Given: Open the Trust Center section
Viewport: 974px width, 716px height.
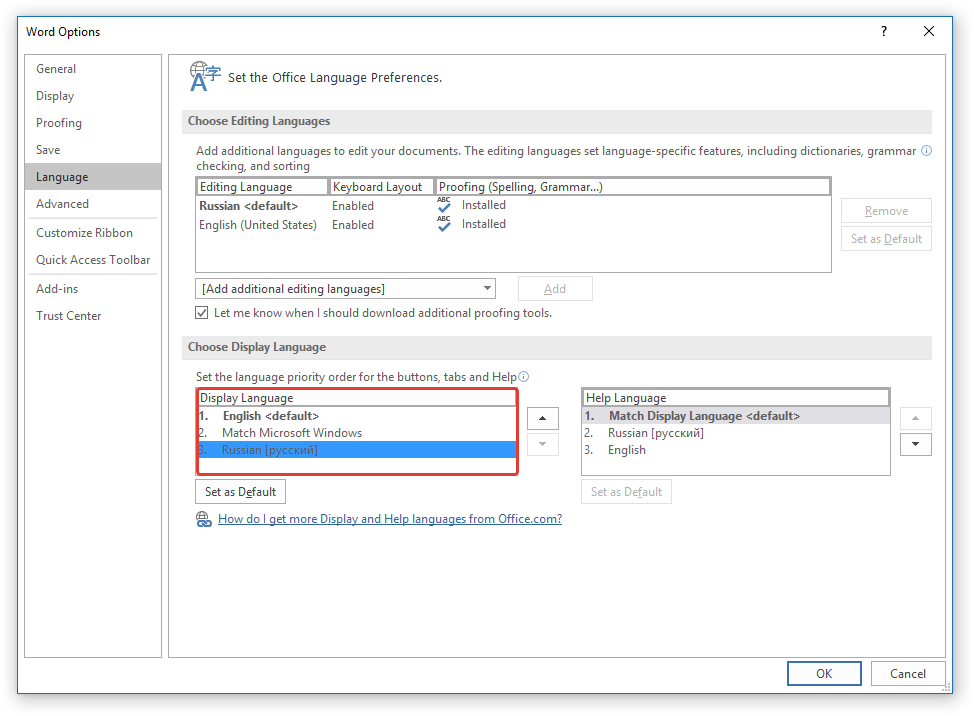Looking at the screenshot, I should tap(68, 315).
